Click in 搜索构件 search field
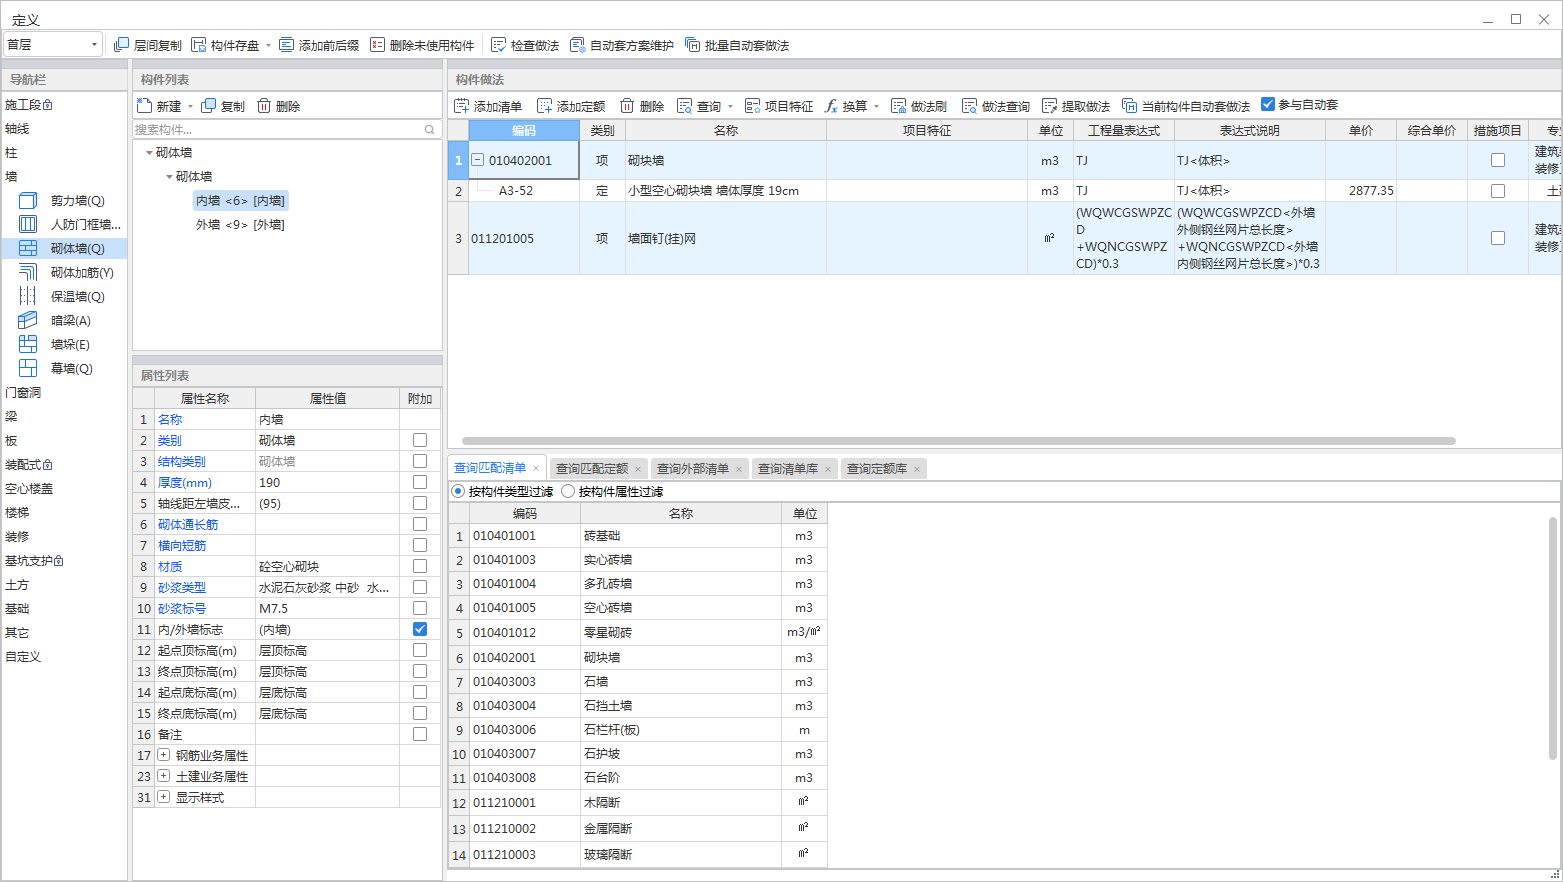The height and width of the screenshot is (882, 1563). pos(278,129)
